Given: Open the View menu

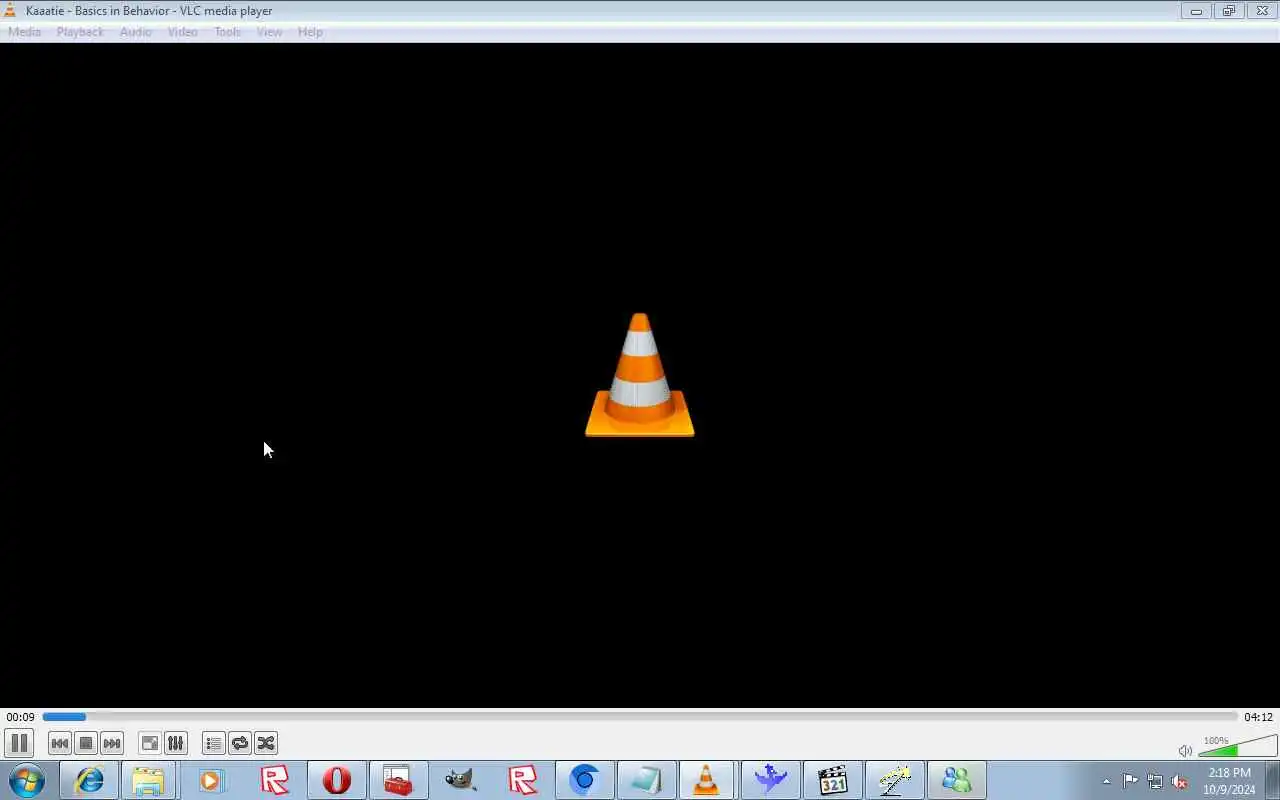Looking at the screenshot, I should click(270, 32).
